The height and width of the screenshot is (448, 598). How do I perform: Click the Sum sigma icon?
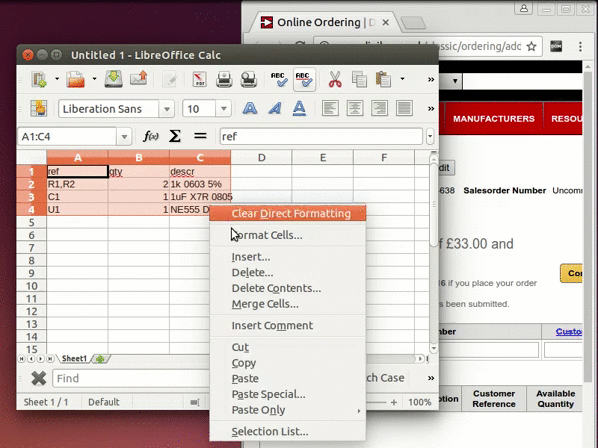click(x=175, y=136)
